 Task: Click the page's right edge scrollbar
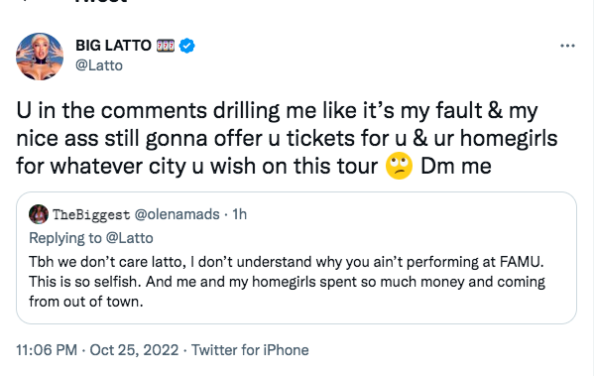coord(593,188)
